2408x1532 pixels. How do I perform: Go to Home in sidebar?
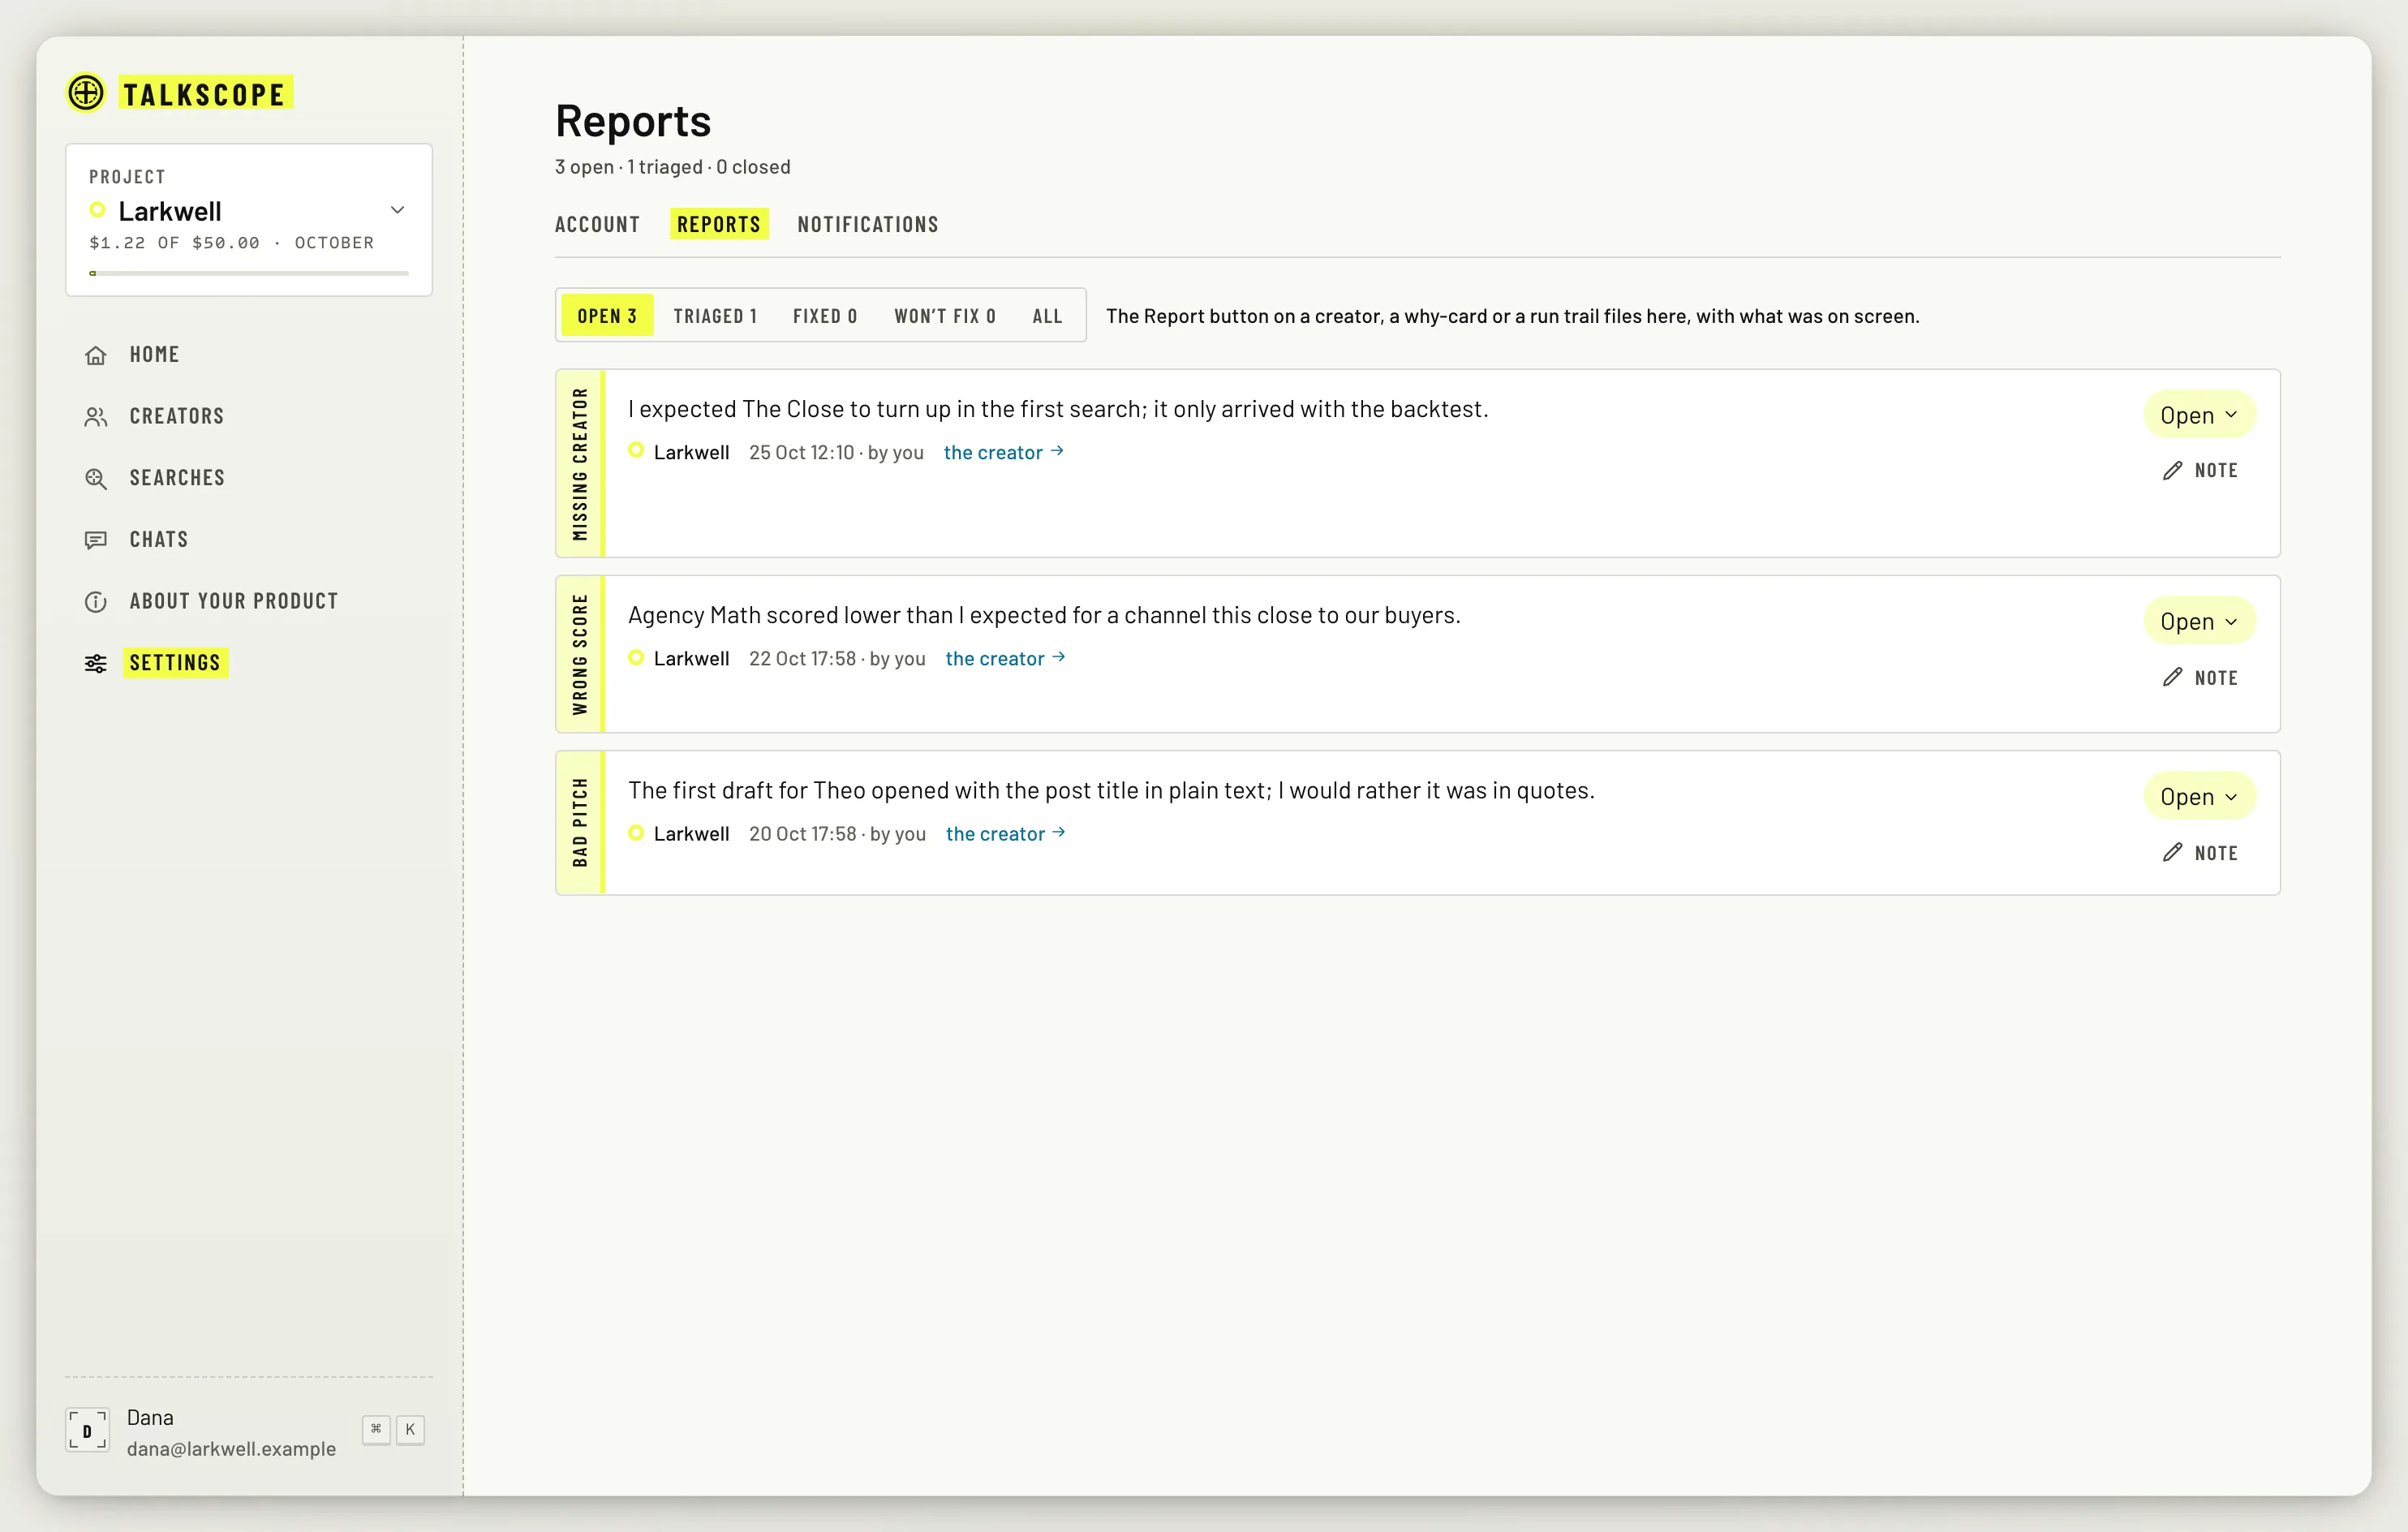pyautogui.click(x=154, y=355)
